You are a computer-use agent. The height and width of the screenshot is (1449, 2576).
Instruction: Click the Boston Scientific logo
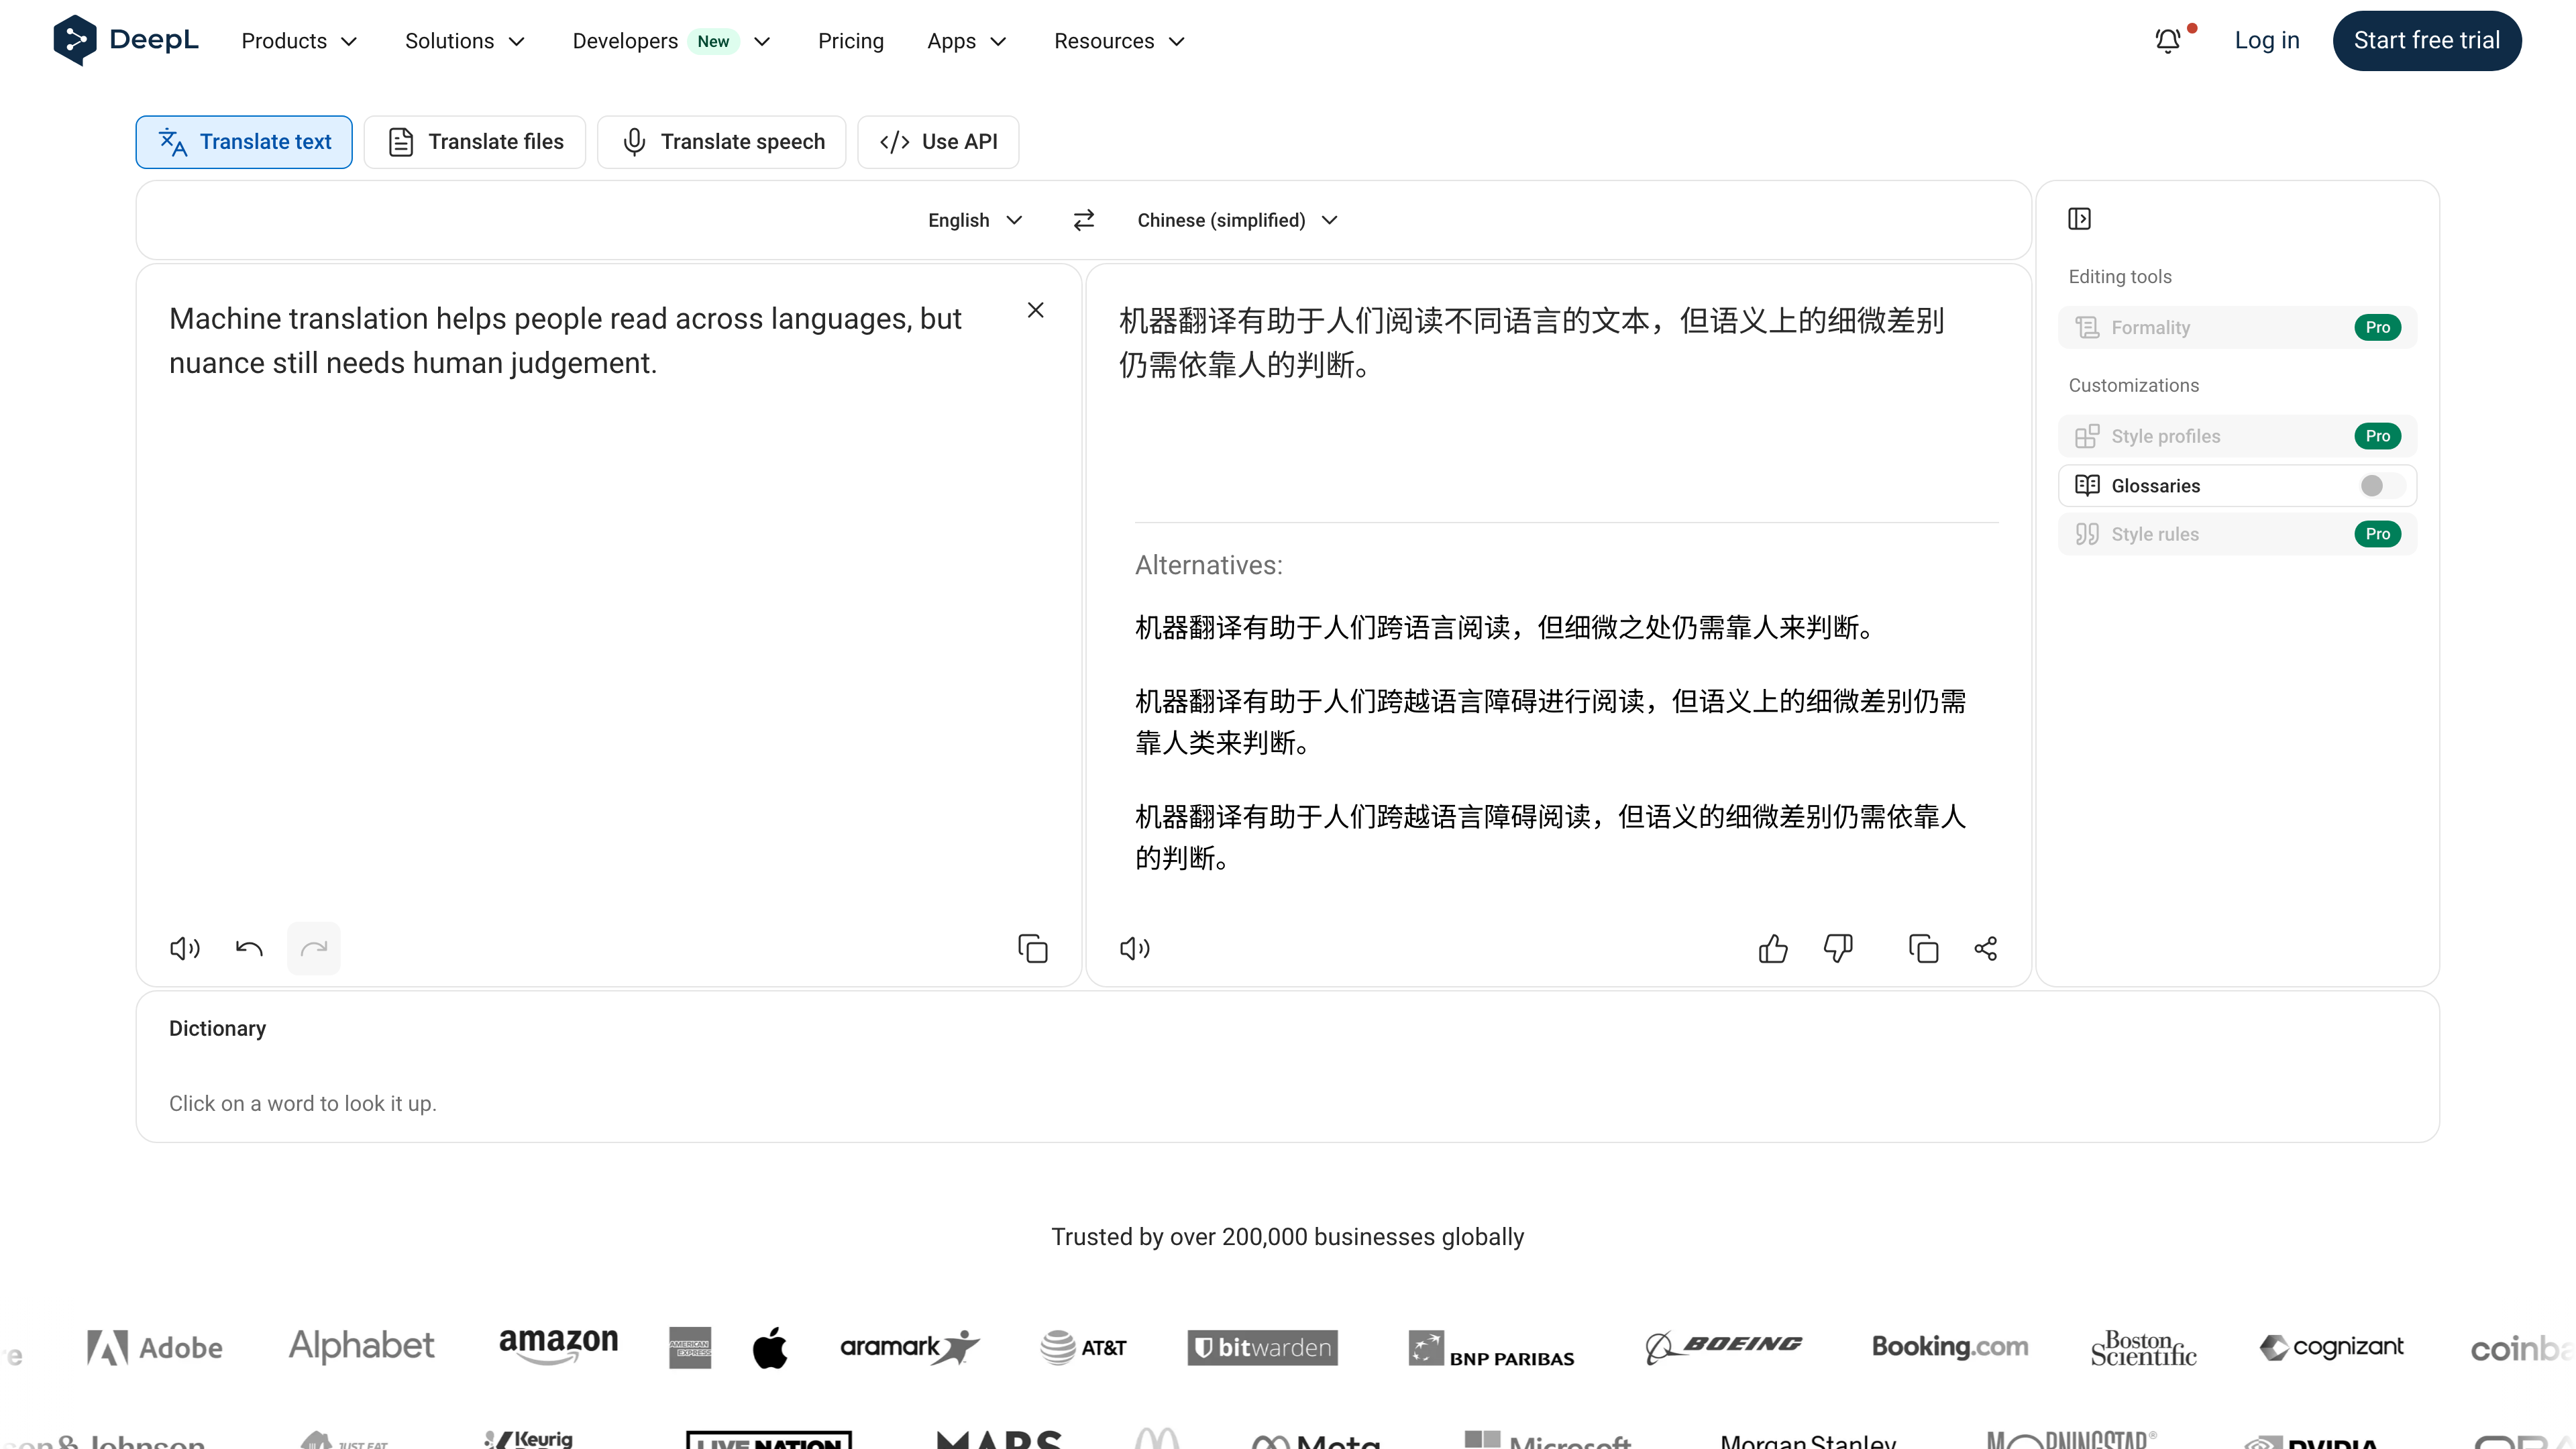[2143, 1348]
